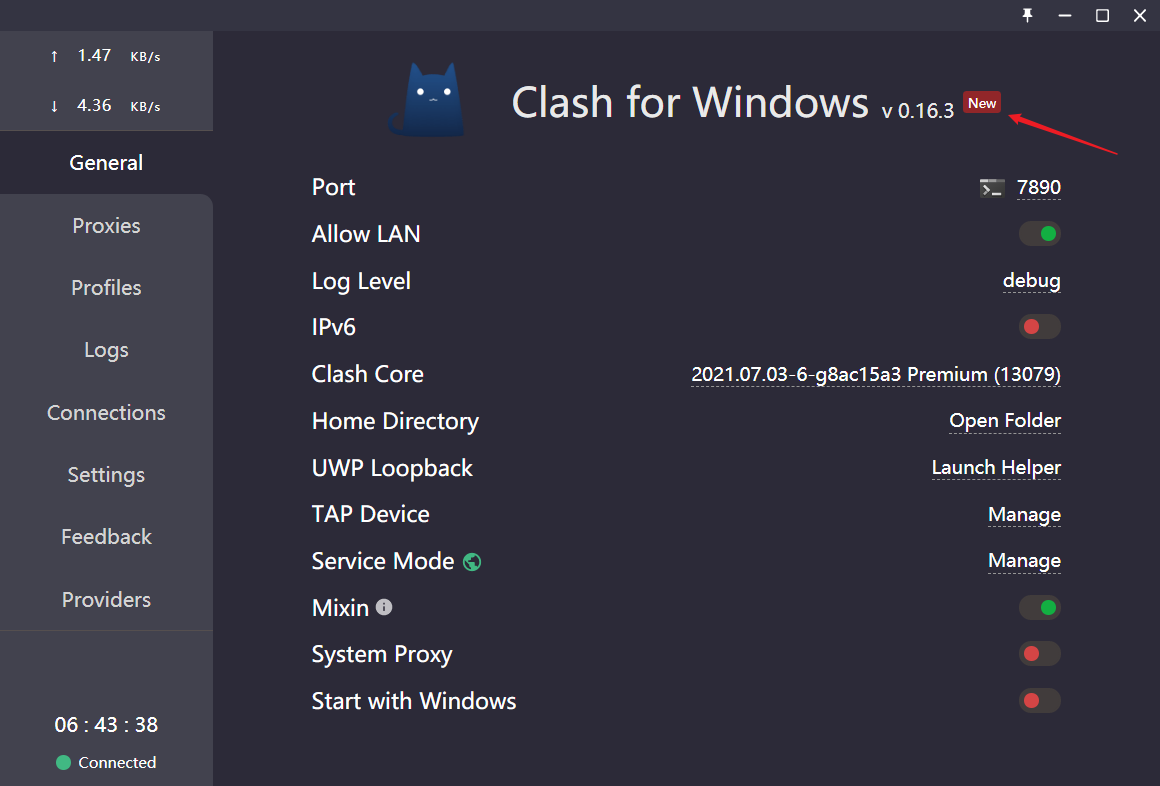This screenshot has height=786, width=1160.
Task: Click the red New version badge
Action: pos(982,103)
